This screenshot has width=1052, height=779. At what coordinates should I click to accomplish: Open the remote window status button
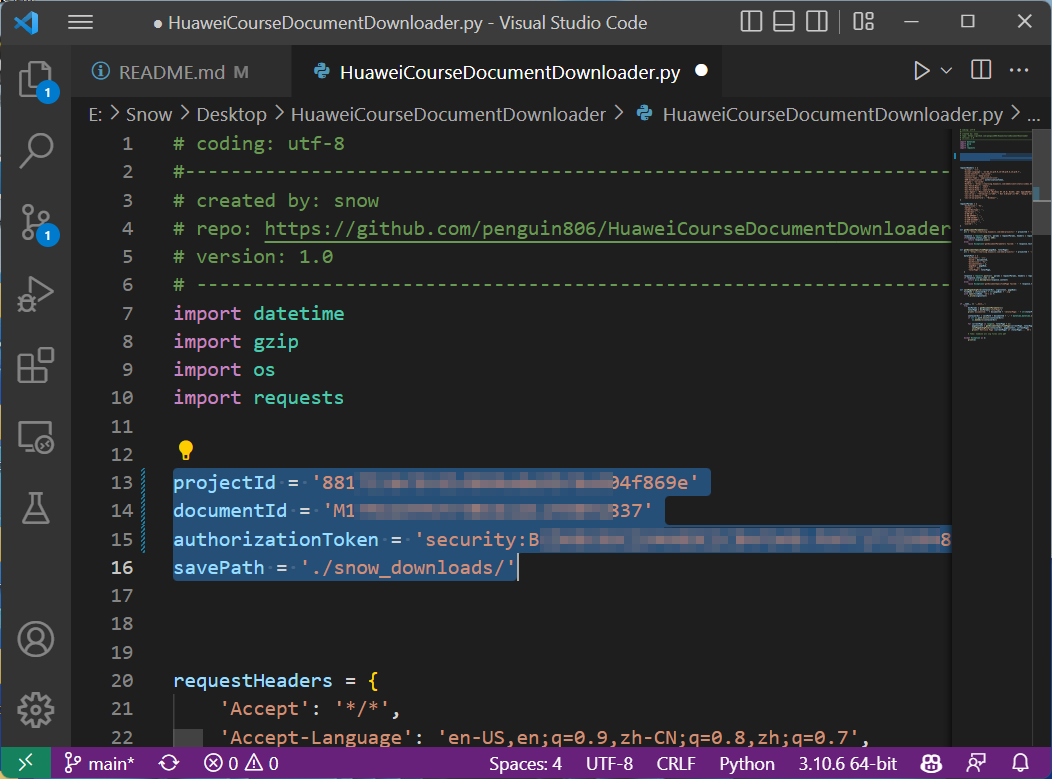(x=25, y=763)
